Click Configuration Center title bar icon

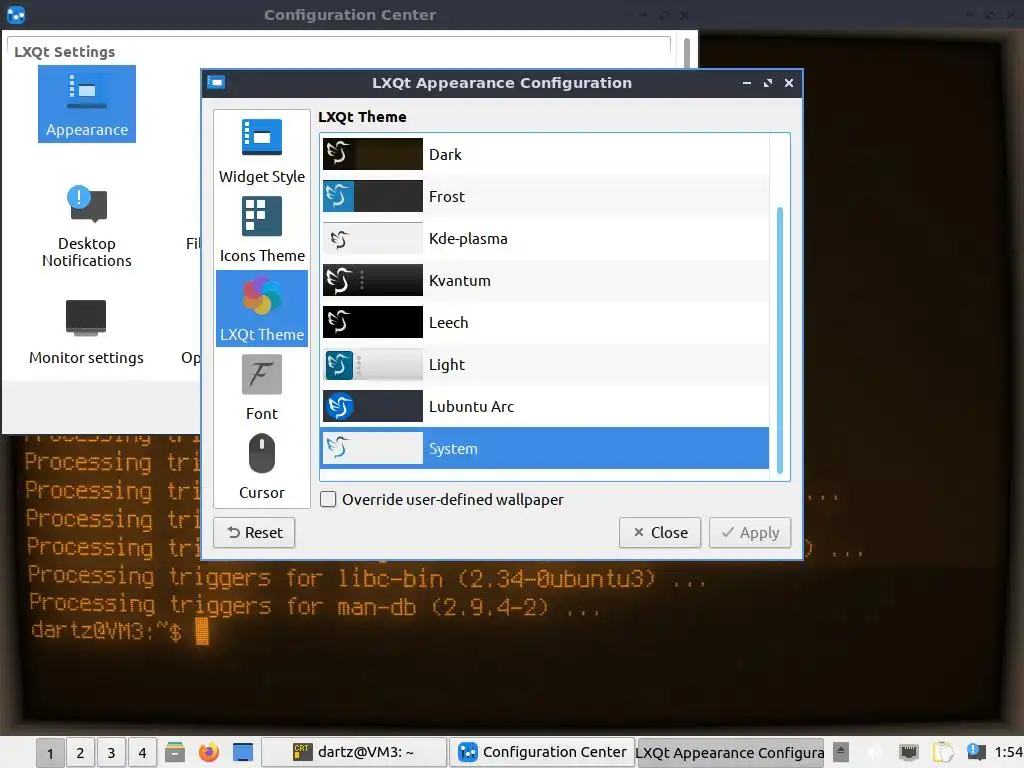[16, 14]
